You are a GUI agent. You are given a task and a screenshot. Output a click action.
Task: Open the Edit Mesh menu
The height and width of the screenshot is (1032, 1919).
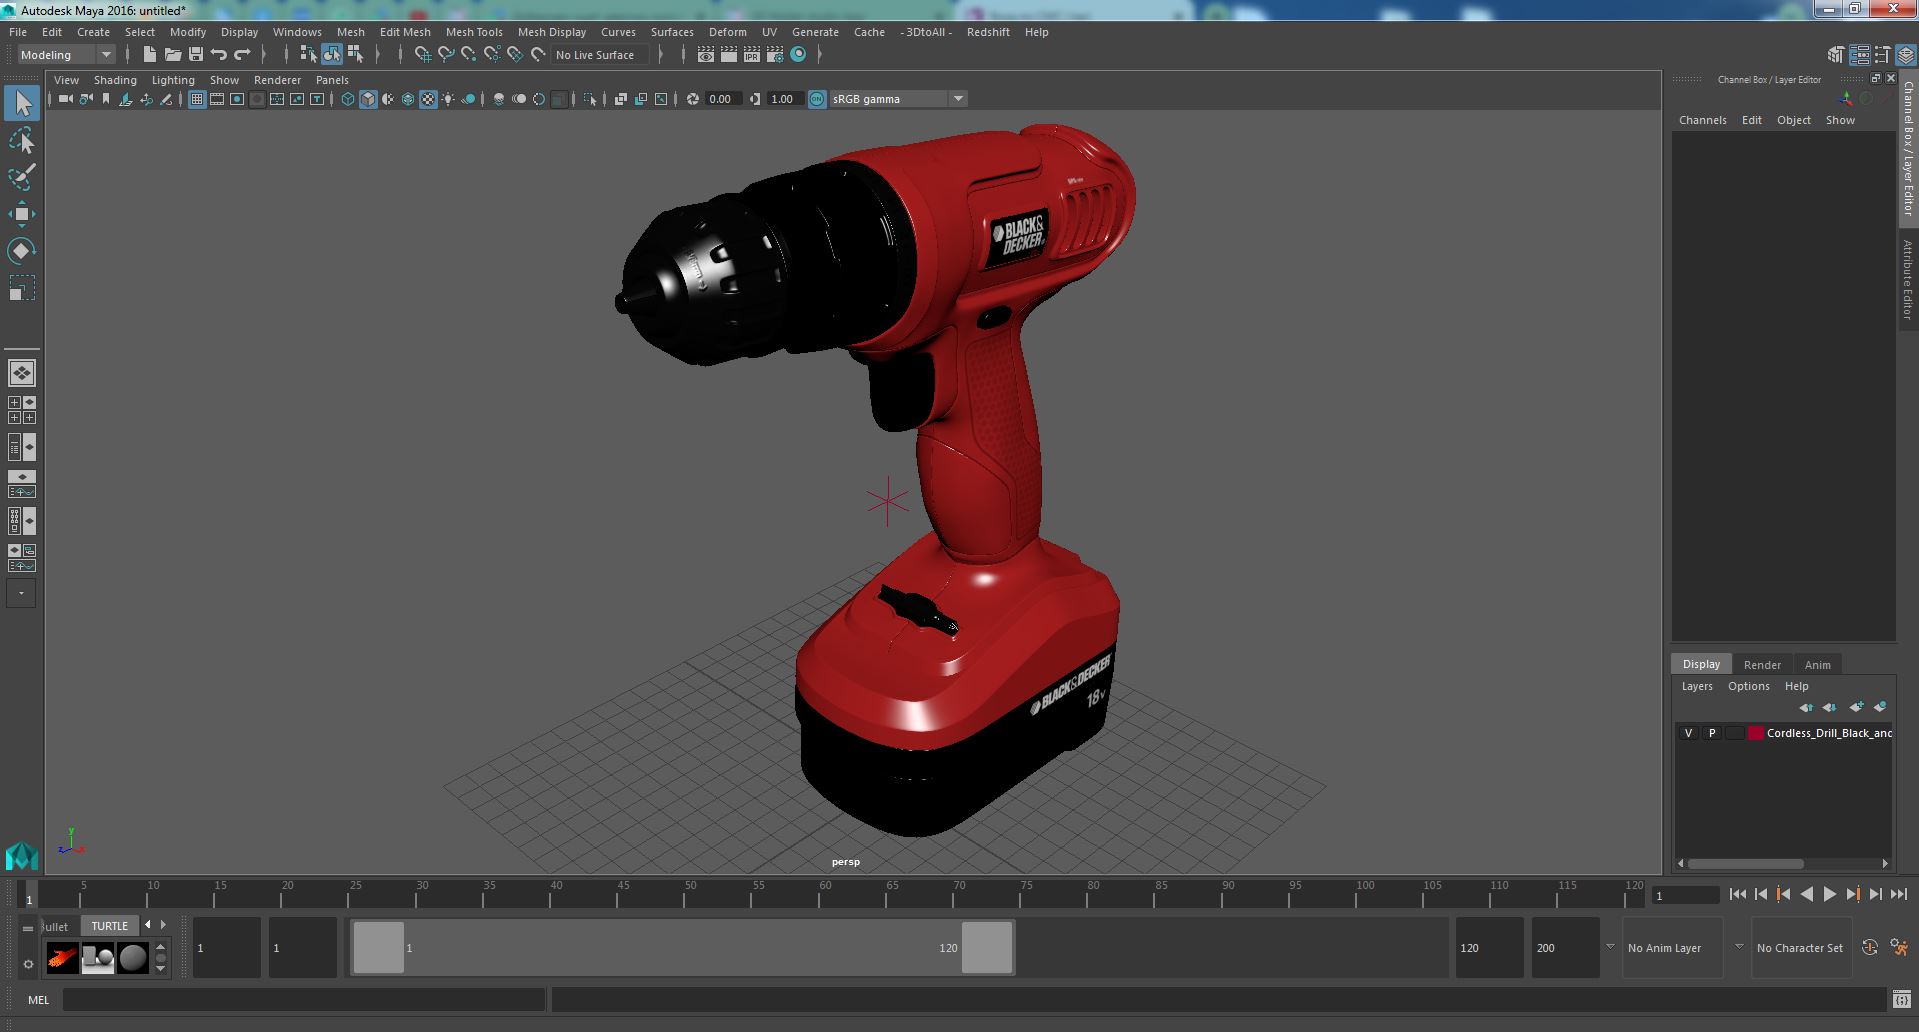405,32
